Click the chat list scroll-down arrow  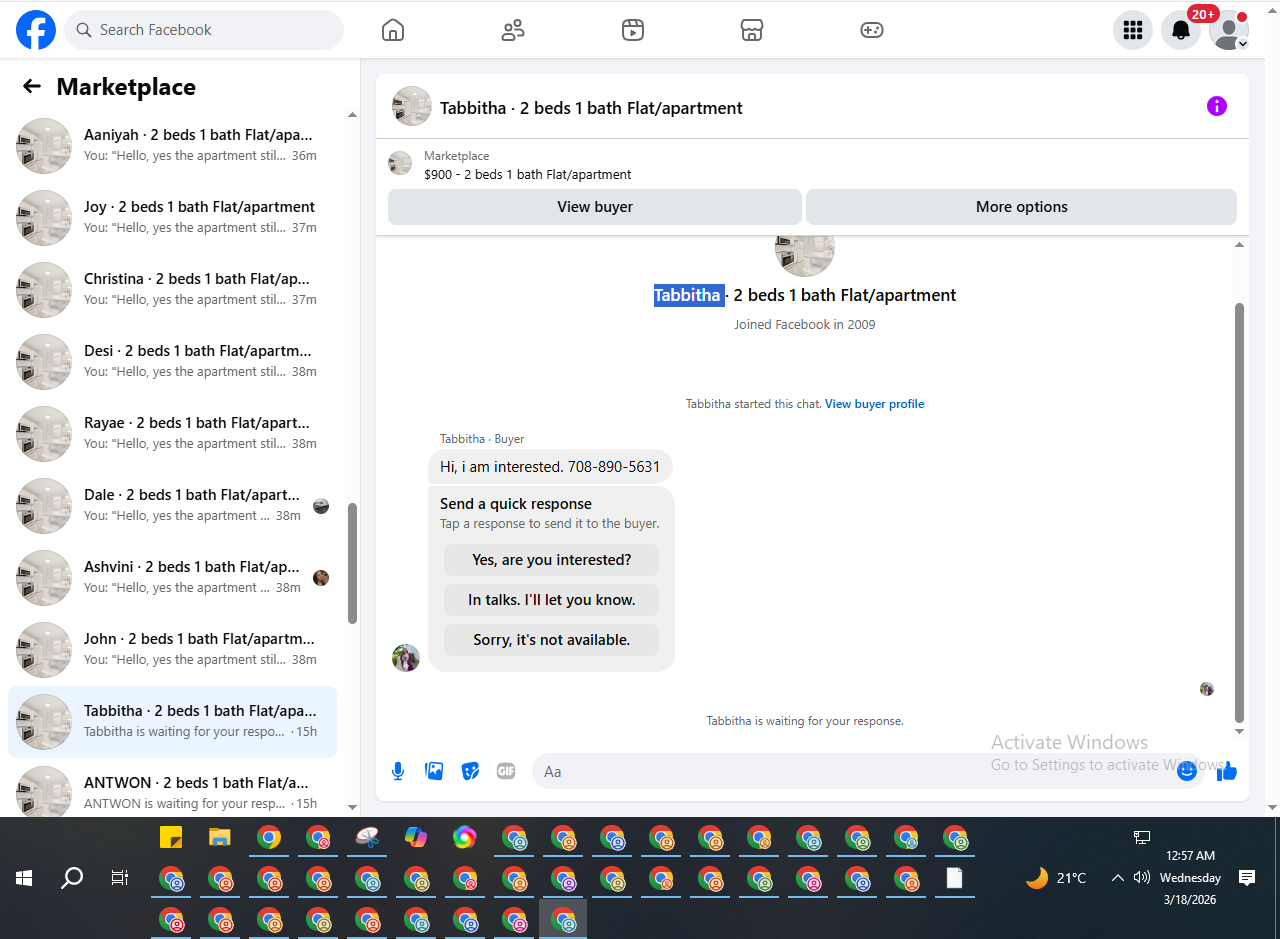click(x=352, y=806)
